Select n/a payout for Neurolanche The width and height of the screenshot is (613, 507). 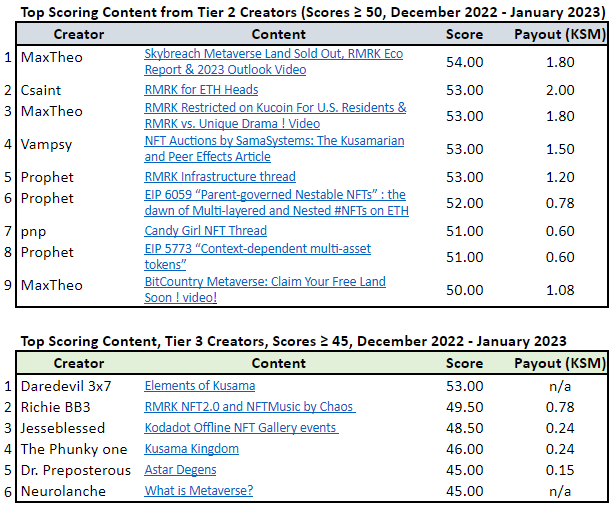[x=560, y=491]
